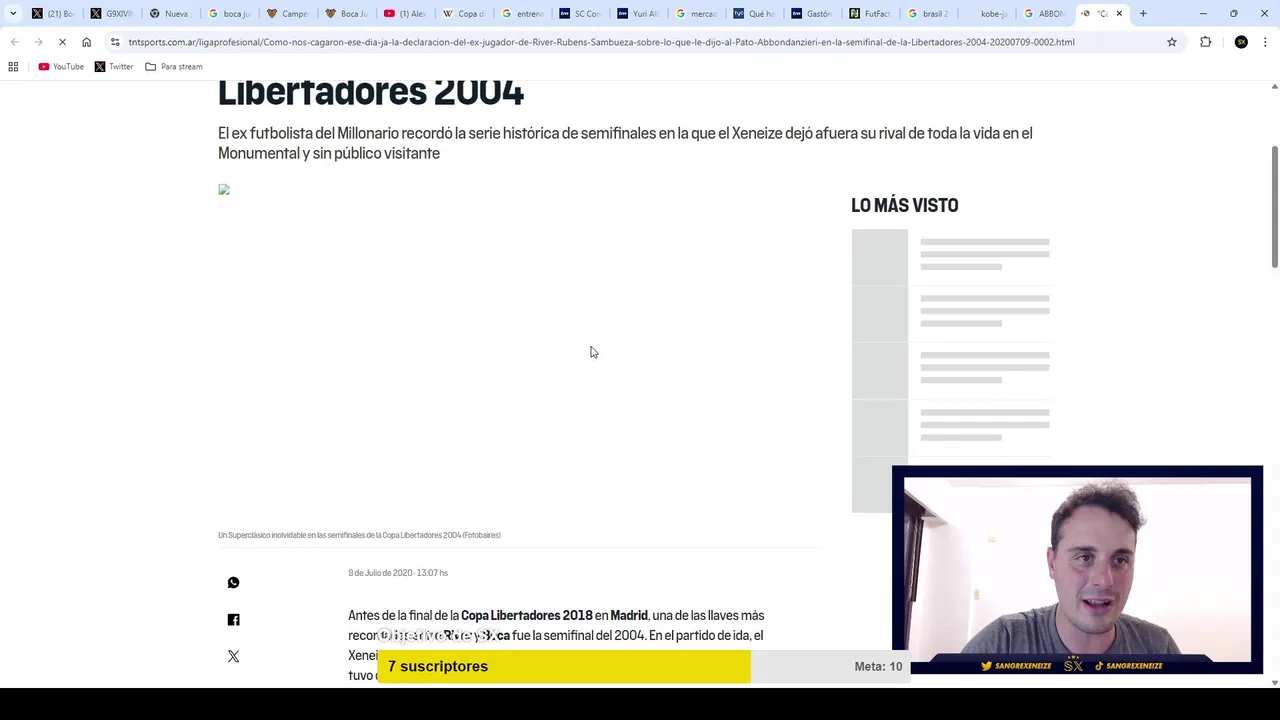
Task: Share the article on Facebook
Action: pyautogui.click(x=233, y=620)
